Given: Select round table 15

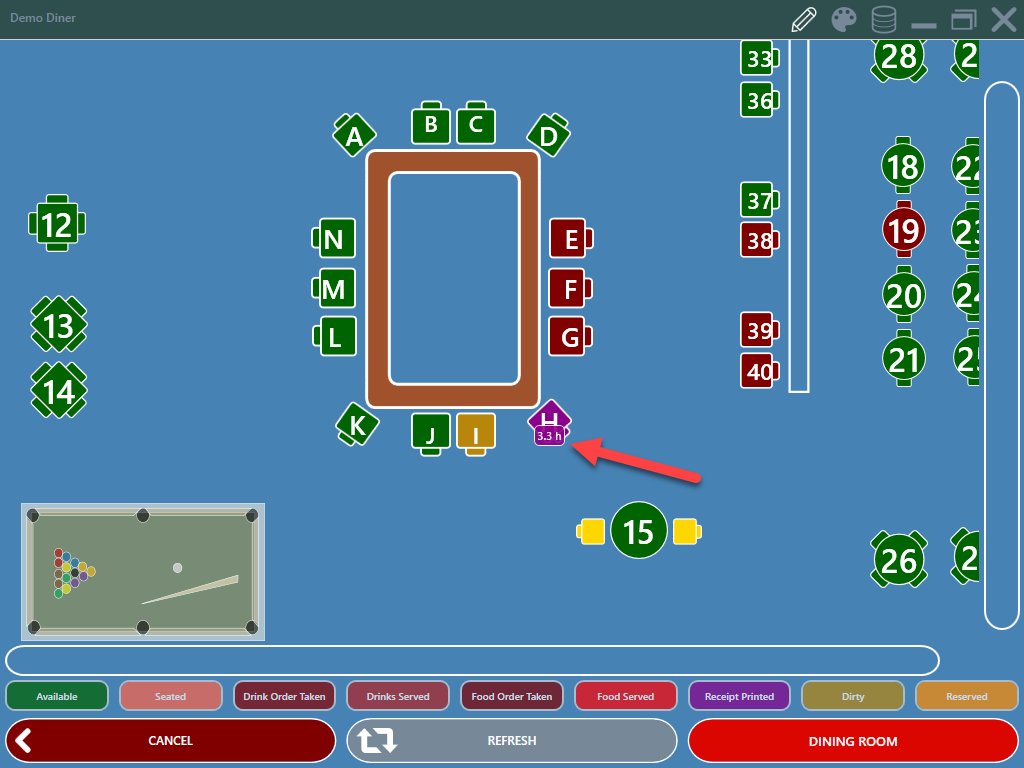Looking at the screenshot, I should [x=638, y=531].
